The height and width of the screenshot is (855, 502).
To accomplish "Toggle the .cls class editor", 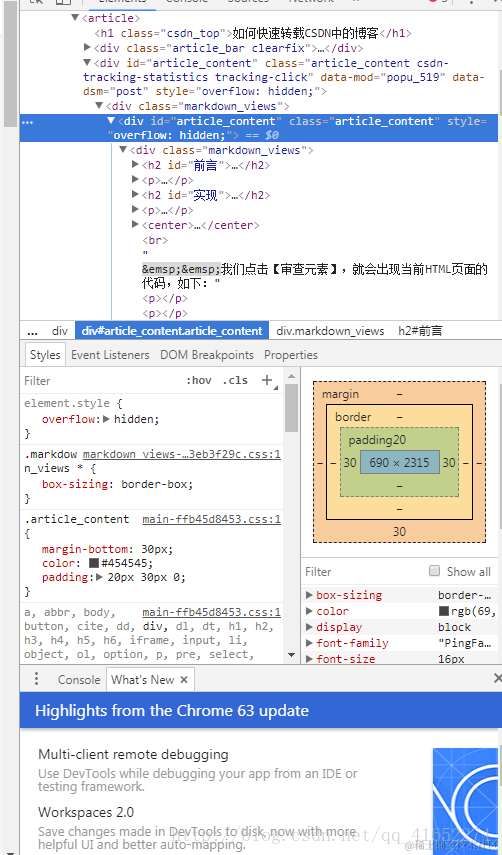I will tap(235, 380).
